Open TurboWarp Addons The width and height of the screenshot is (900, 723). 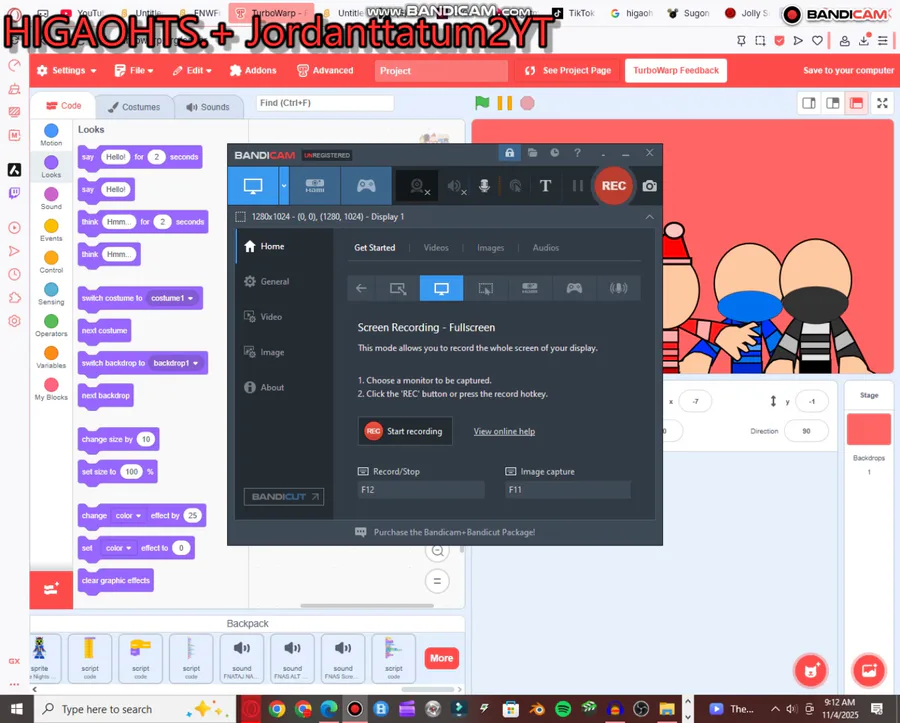pos(253,71)
